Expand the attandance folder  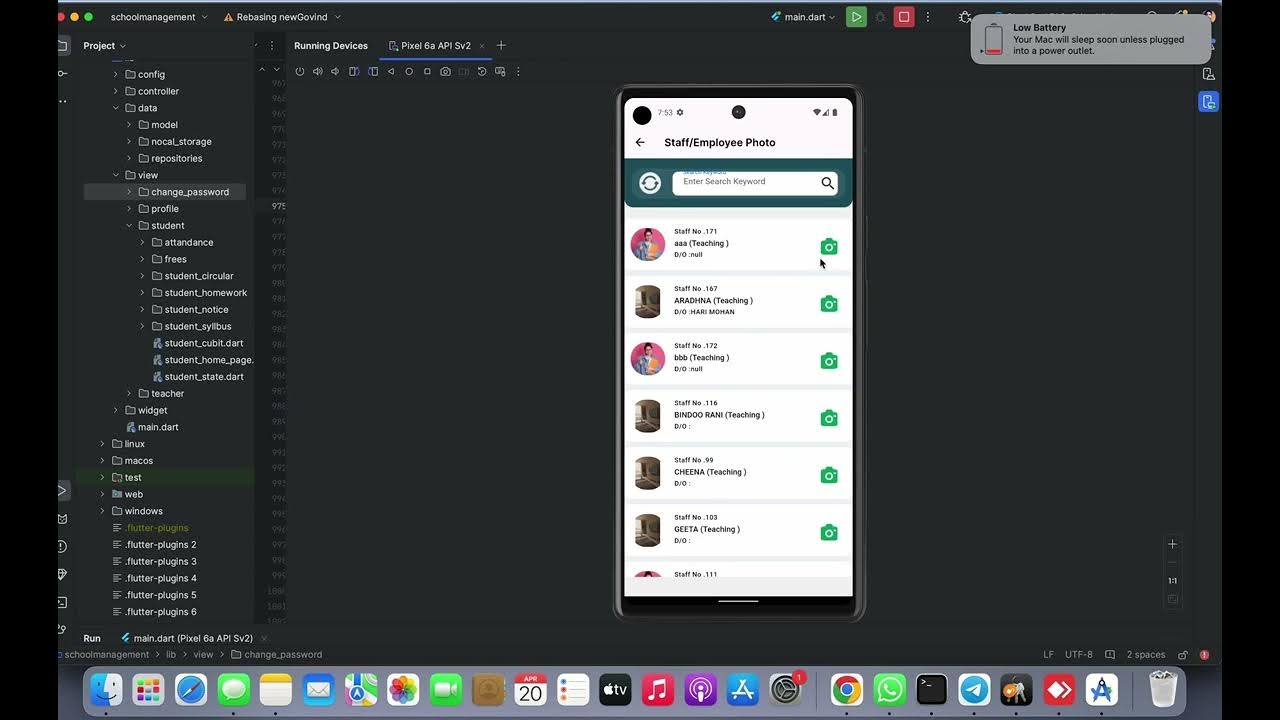142,242
